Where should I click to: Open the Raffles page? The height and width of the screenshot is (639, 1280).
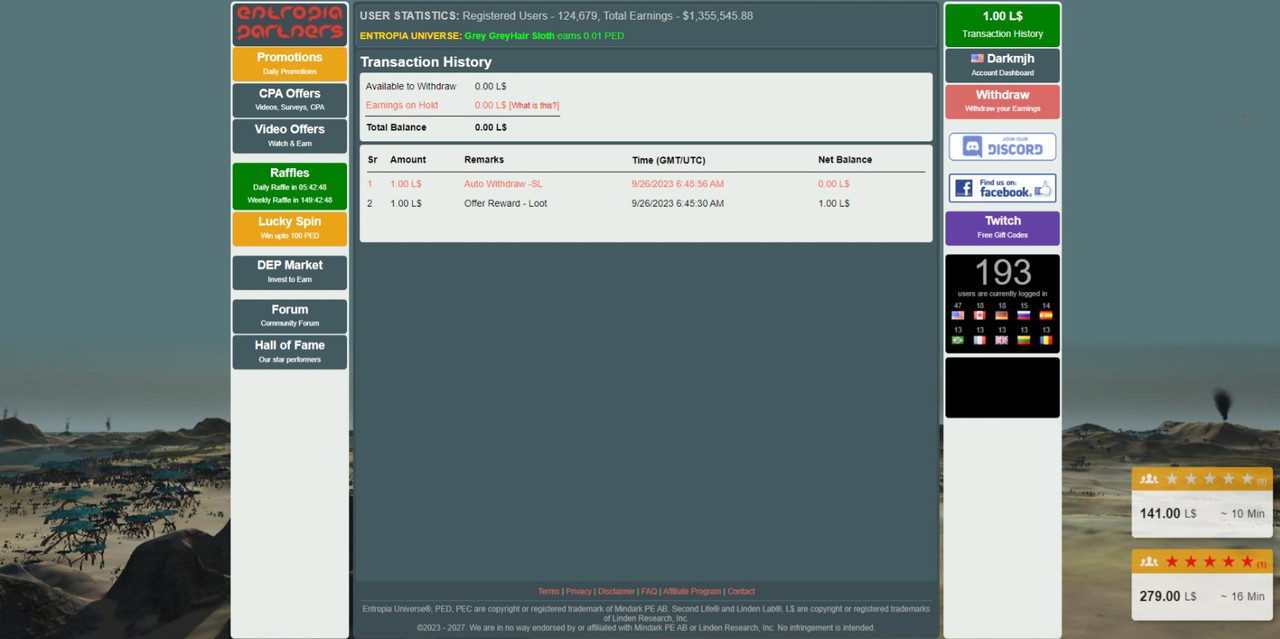tap(290, 186)
